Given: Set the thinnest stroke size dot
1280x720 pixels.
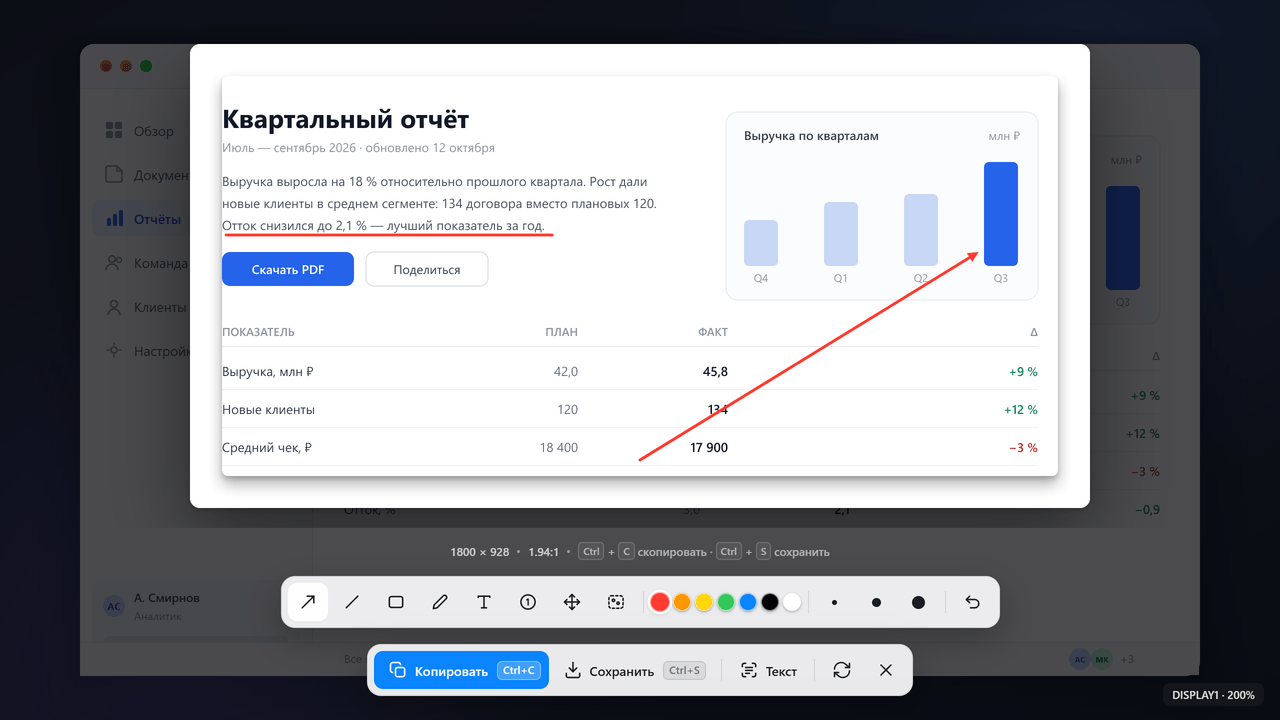Looking at the screenshot, I should (x=834, y=603).
